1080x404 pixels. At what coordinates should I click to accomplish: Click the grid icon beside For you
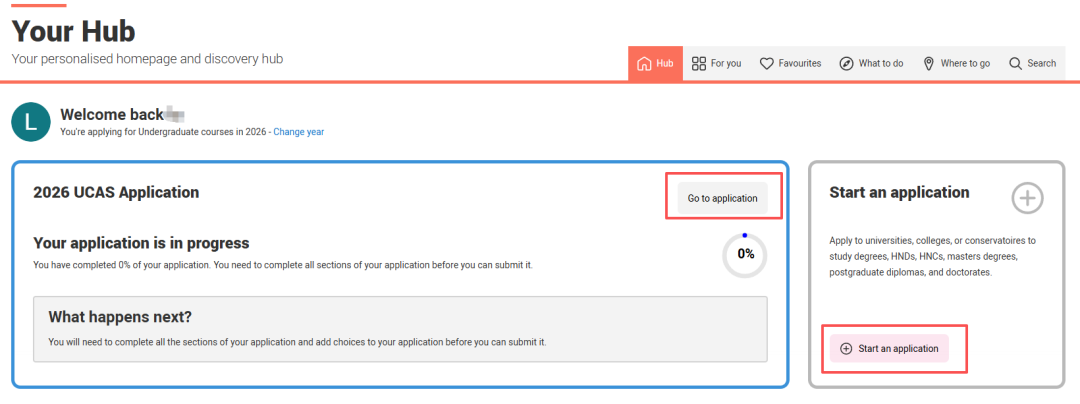click(x=699, y=63)
